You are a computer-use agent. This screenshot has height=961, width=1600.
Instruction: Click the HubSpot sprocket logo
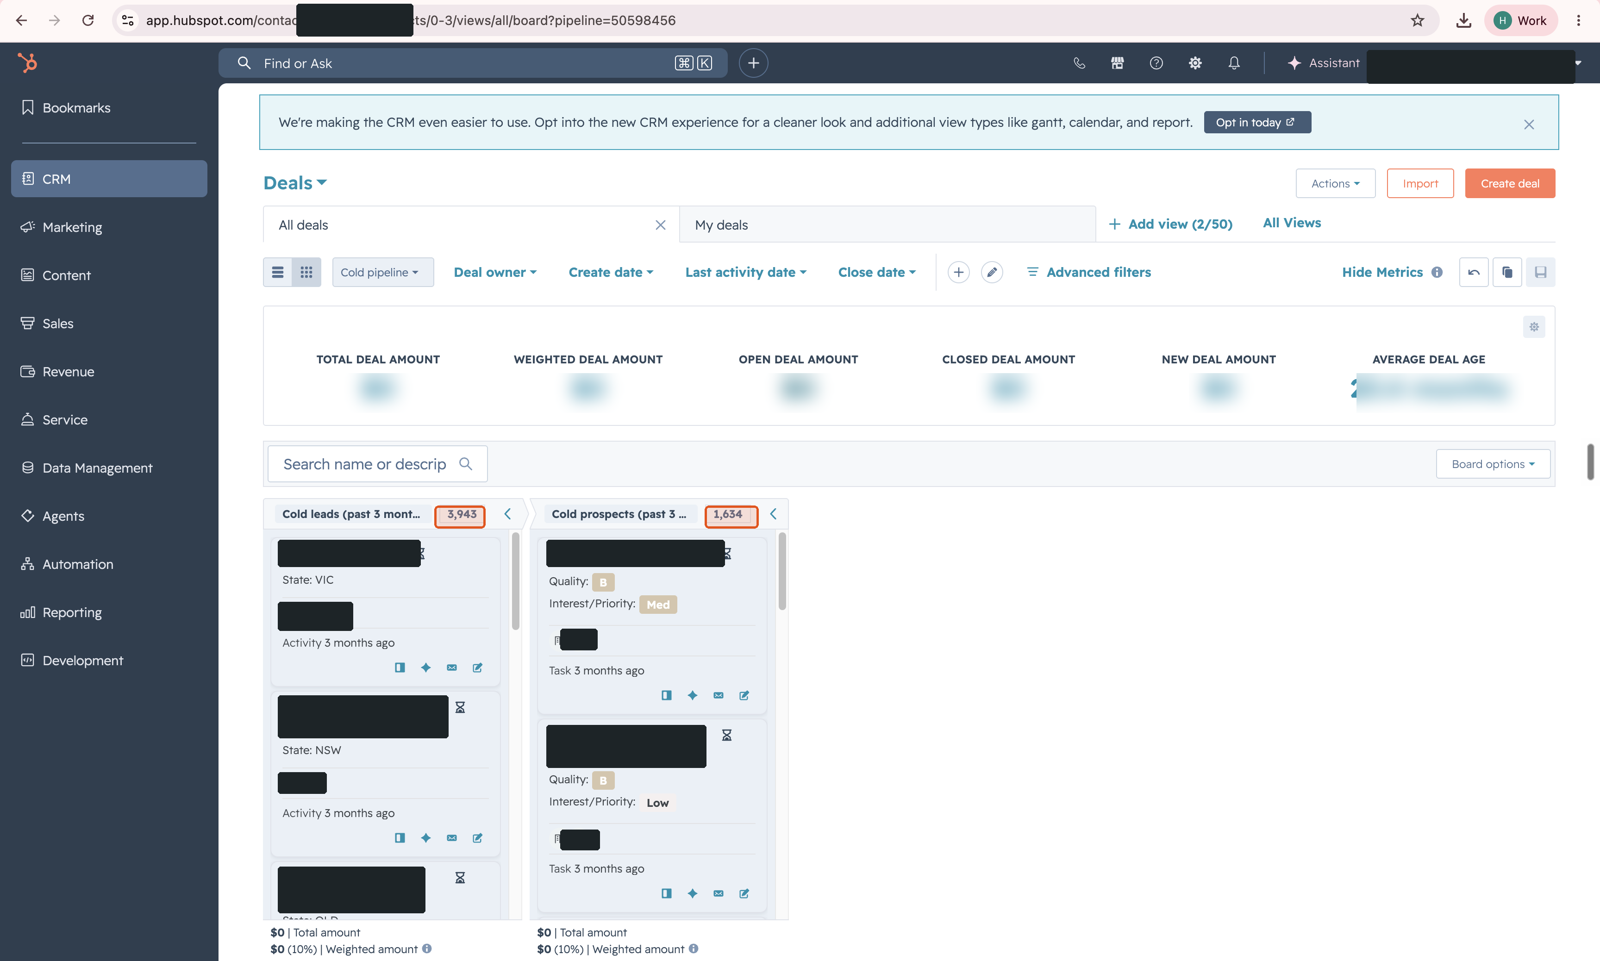tap(27, 63)
